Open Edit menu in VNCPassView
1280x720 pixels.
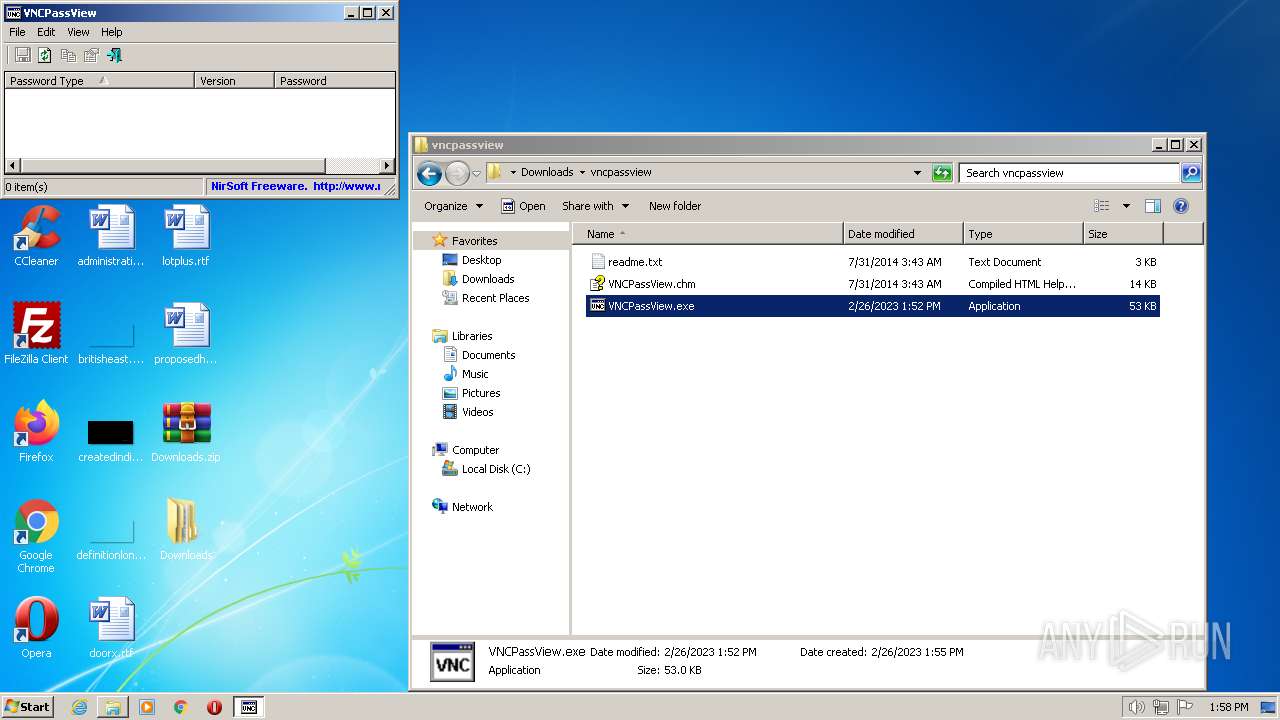tap(46, 32)
